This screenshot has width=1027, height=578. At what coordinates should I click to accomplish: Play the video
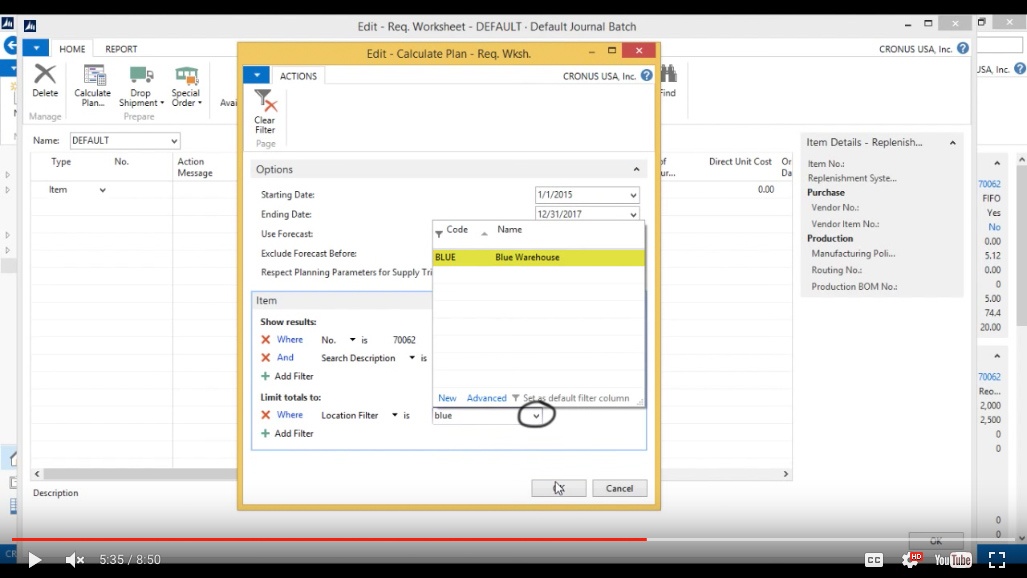click(x=34, y=560)
